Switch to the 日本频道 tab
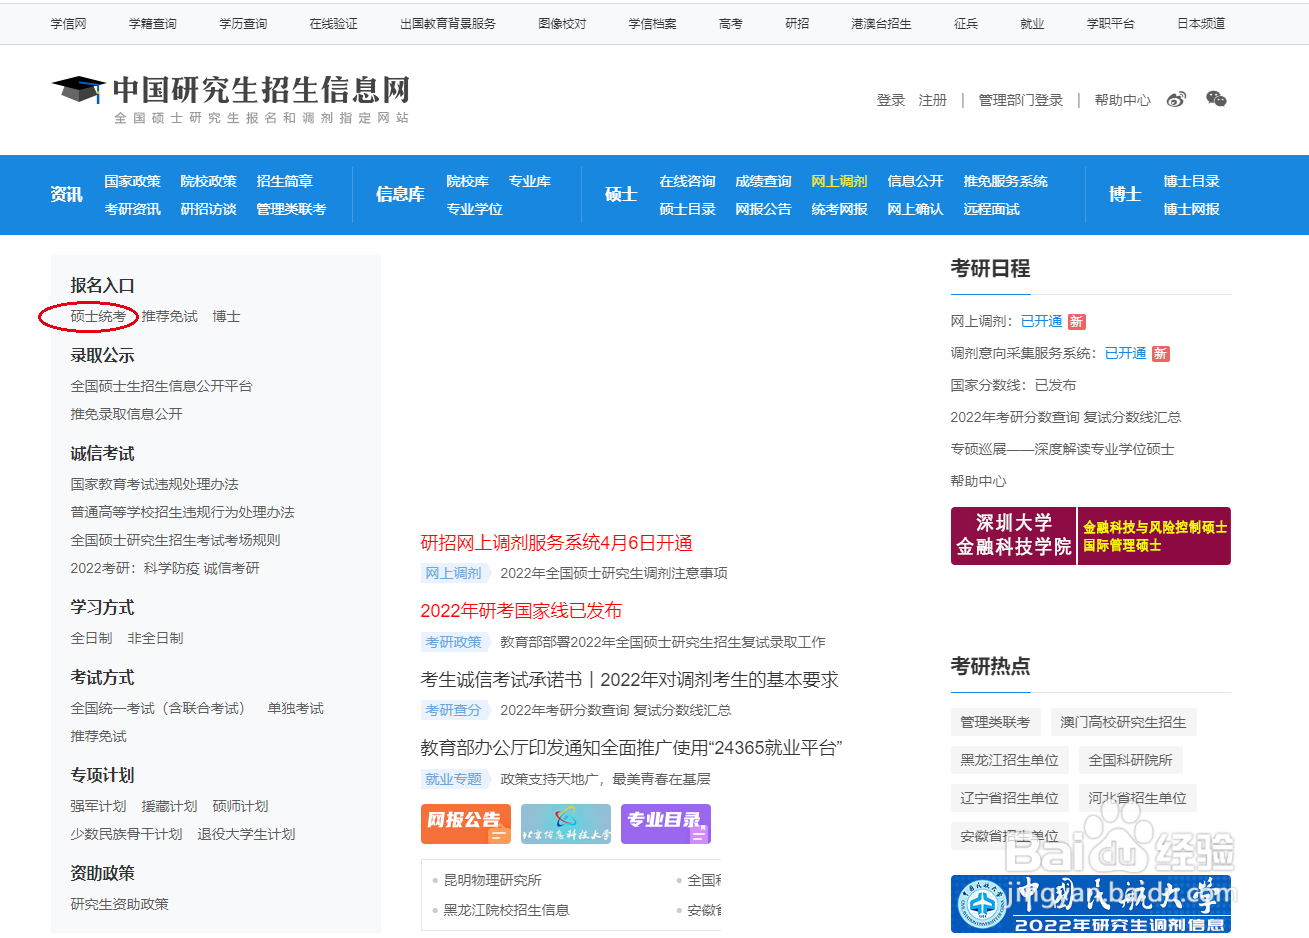Screen dimensions: 1309x938 (1201, 22)
